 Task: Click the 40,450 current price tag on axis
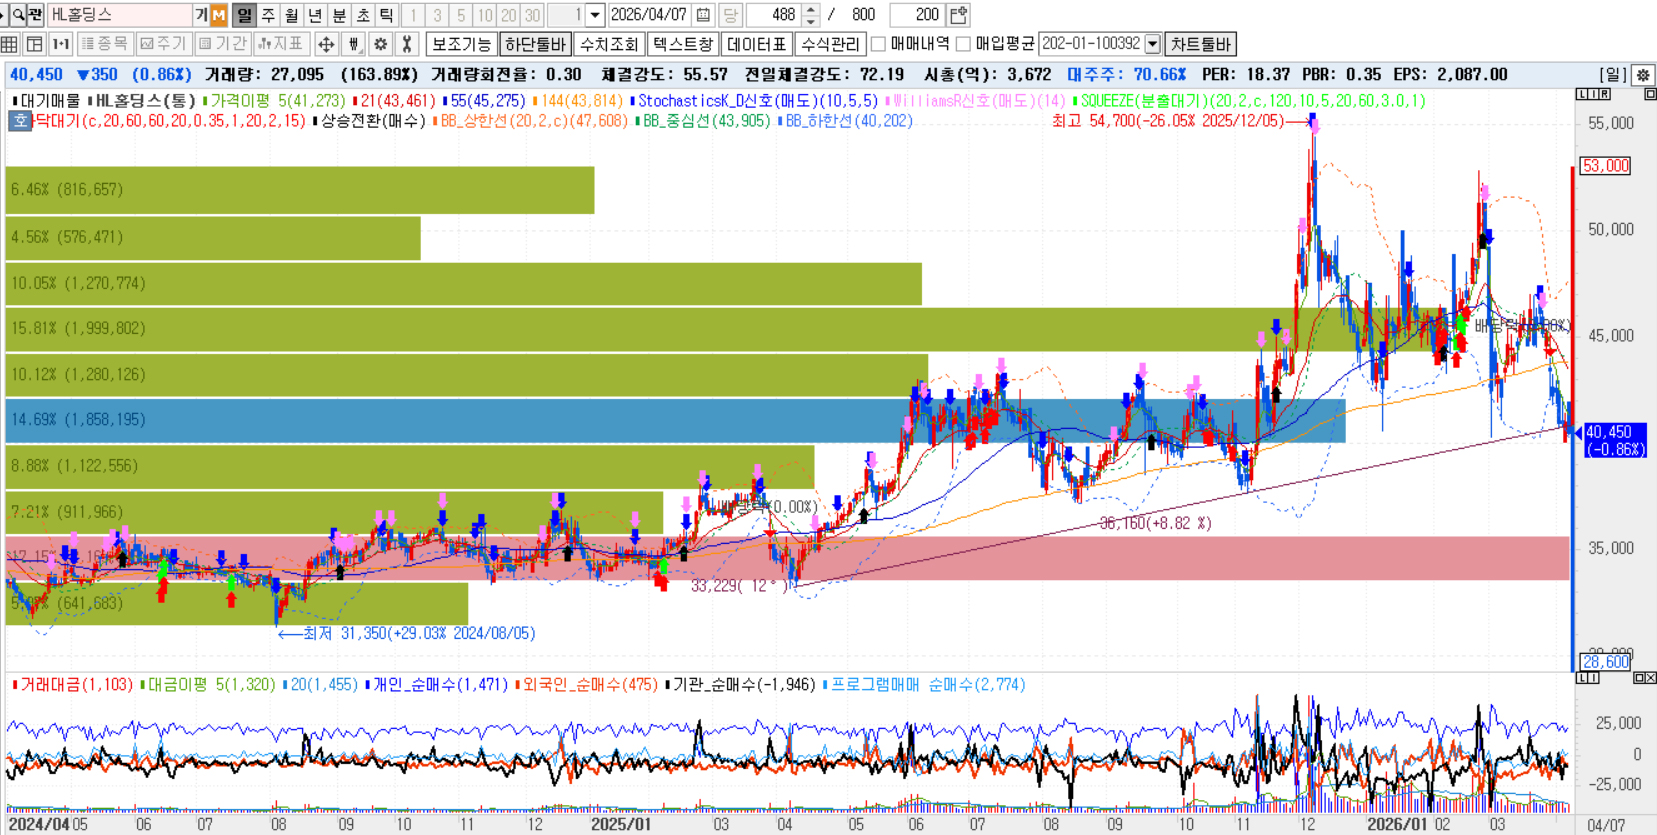1614,440
